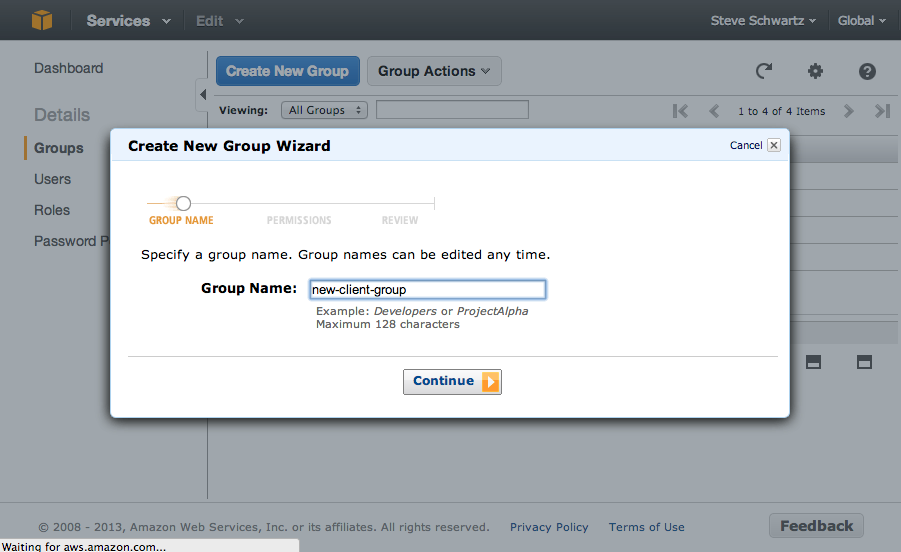Click the '1 to 4 of 4 Items' text
The width and height of the screenshot is (901, 552).
pyautogui.click(x=781, y=111)
